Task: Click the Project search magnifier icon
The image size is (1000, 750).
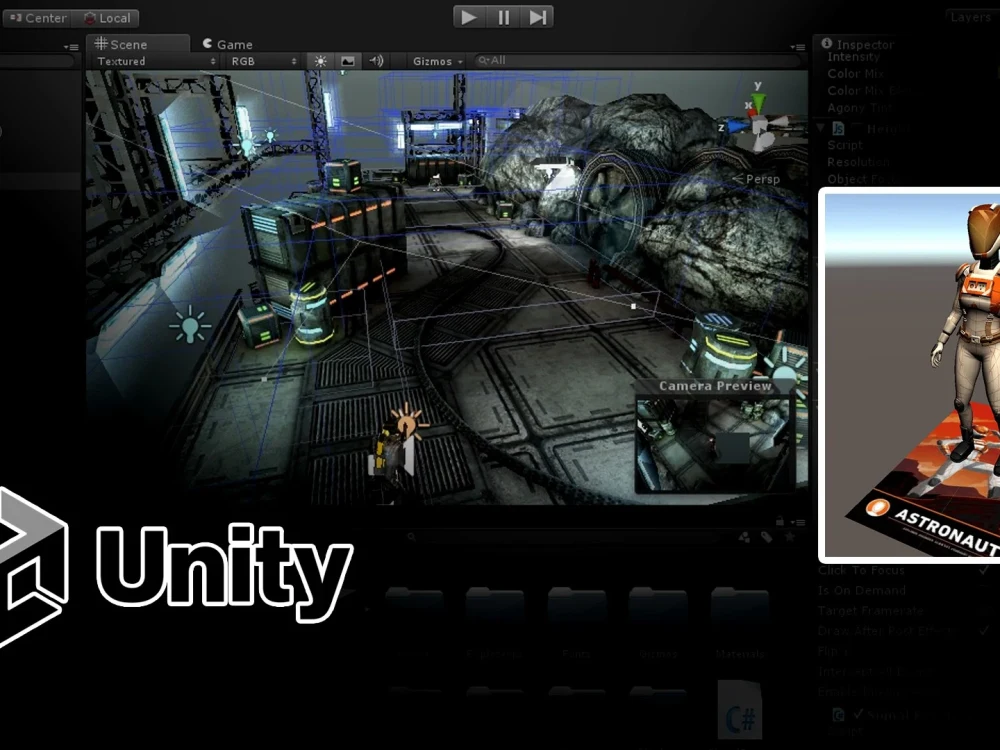Action: (412, 537)
